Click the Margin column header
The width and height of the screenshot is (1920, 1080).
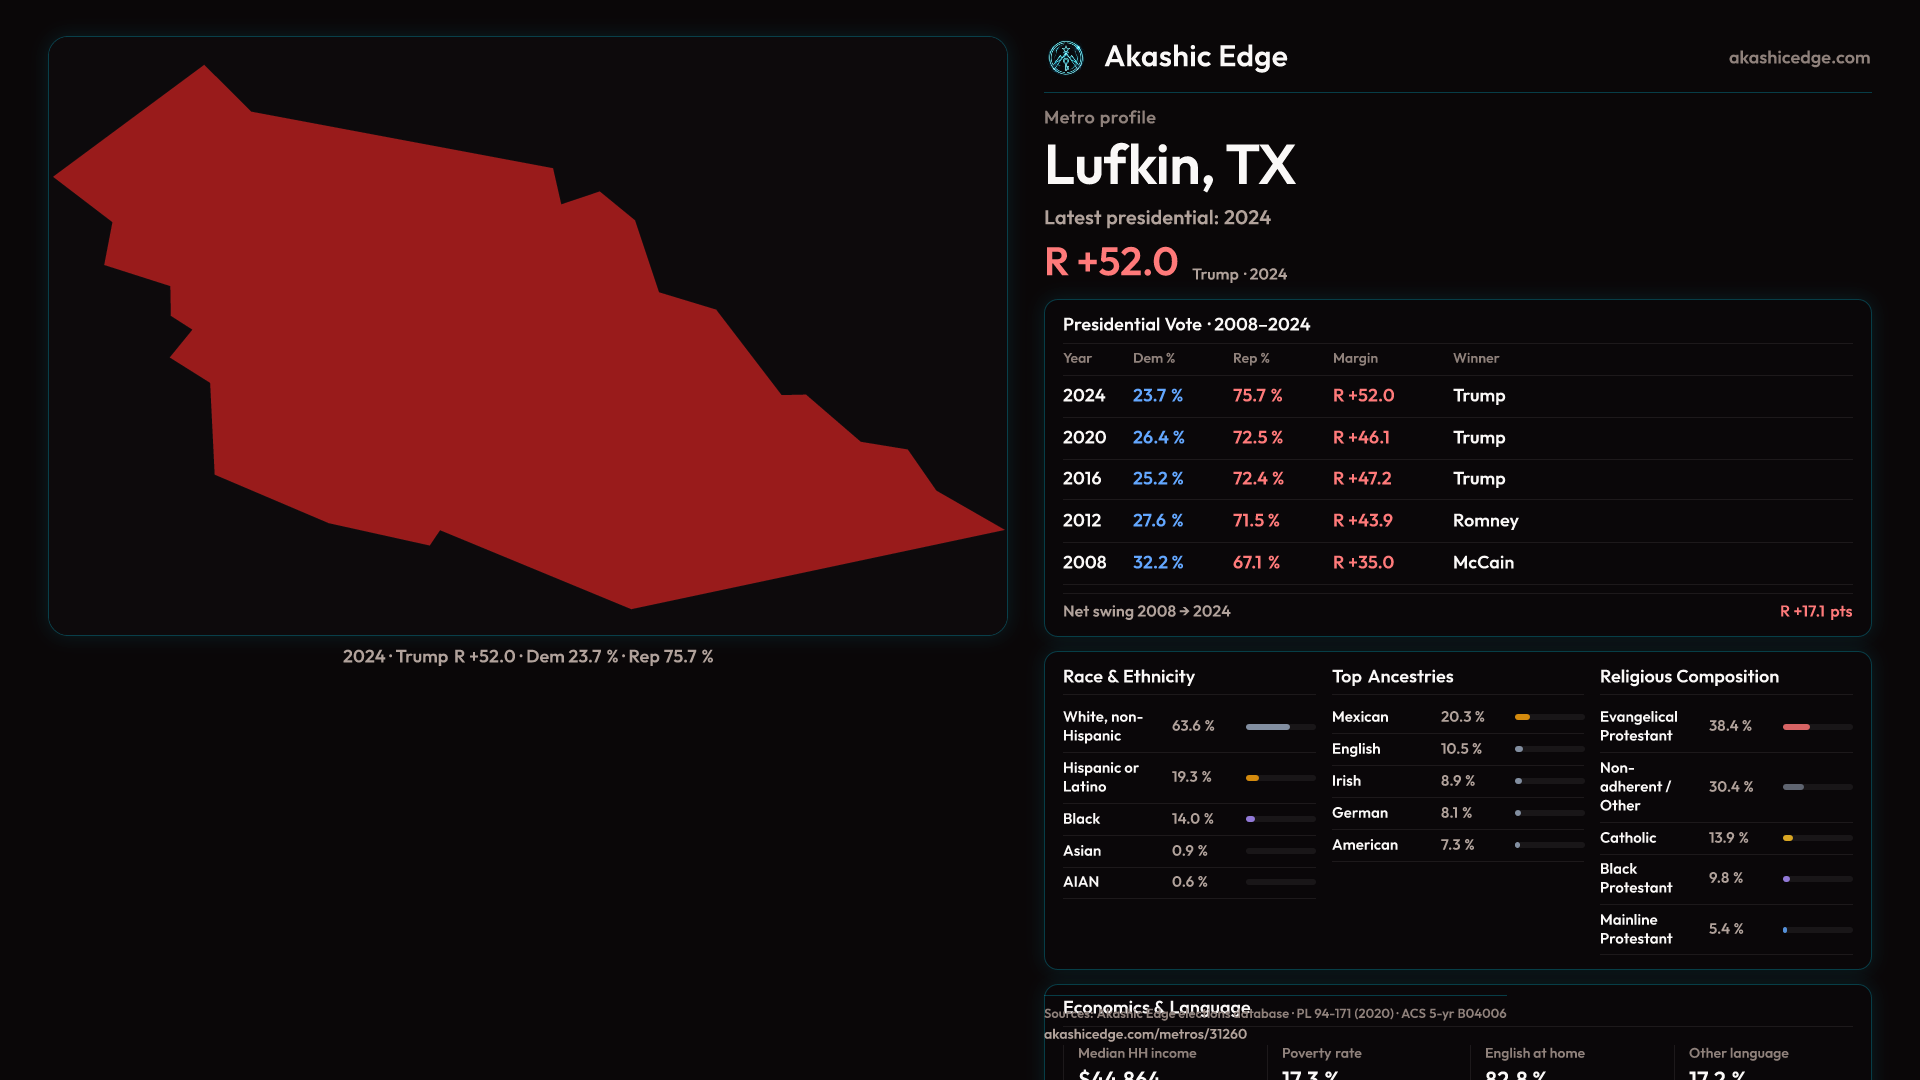[x=1354, y=358]
